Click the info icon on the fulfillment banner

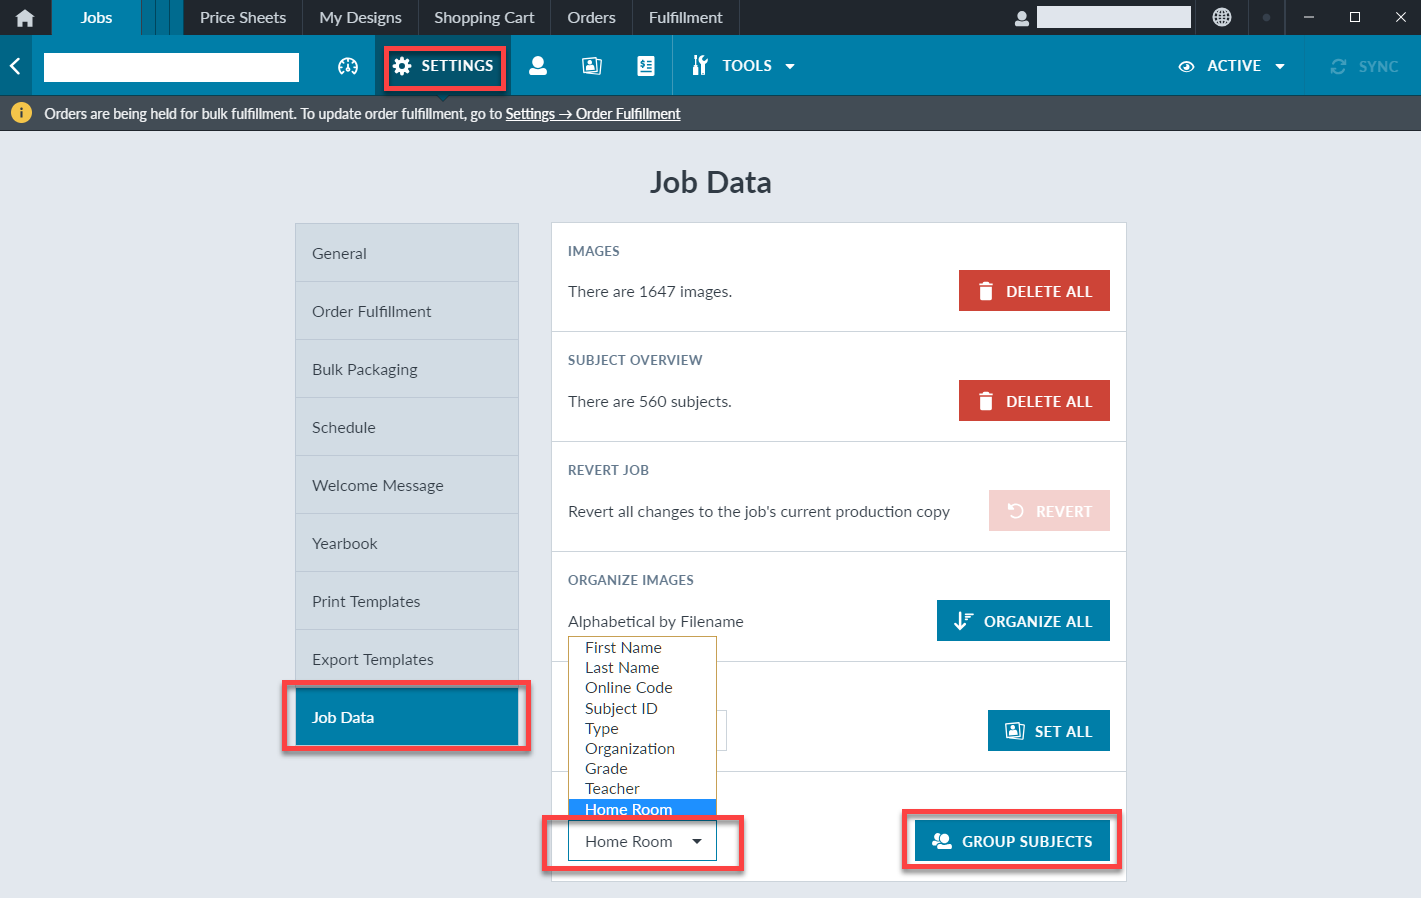tap(21, 112)
